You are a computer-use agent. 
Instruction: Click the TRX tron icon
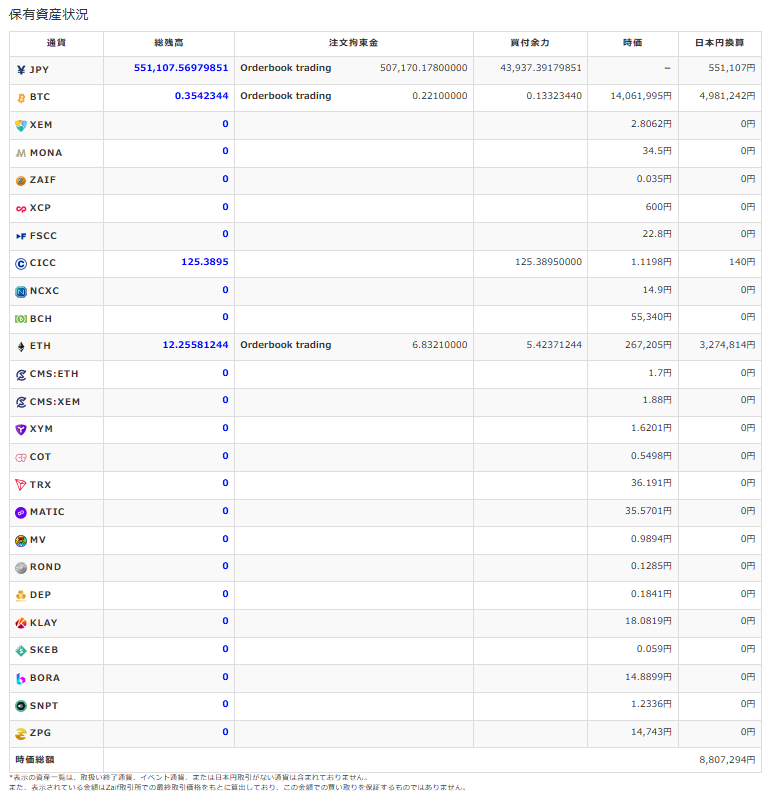[21, 485]
